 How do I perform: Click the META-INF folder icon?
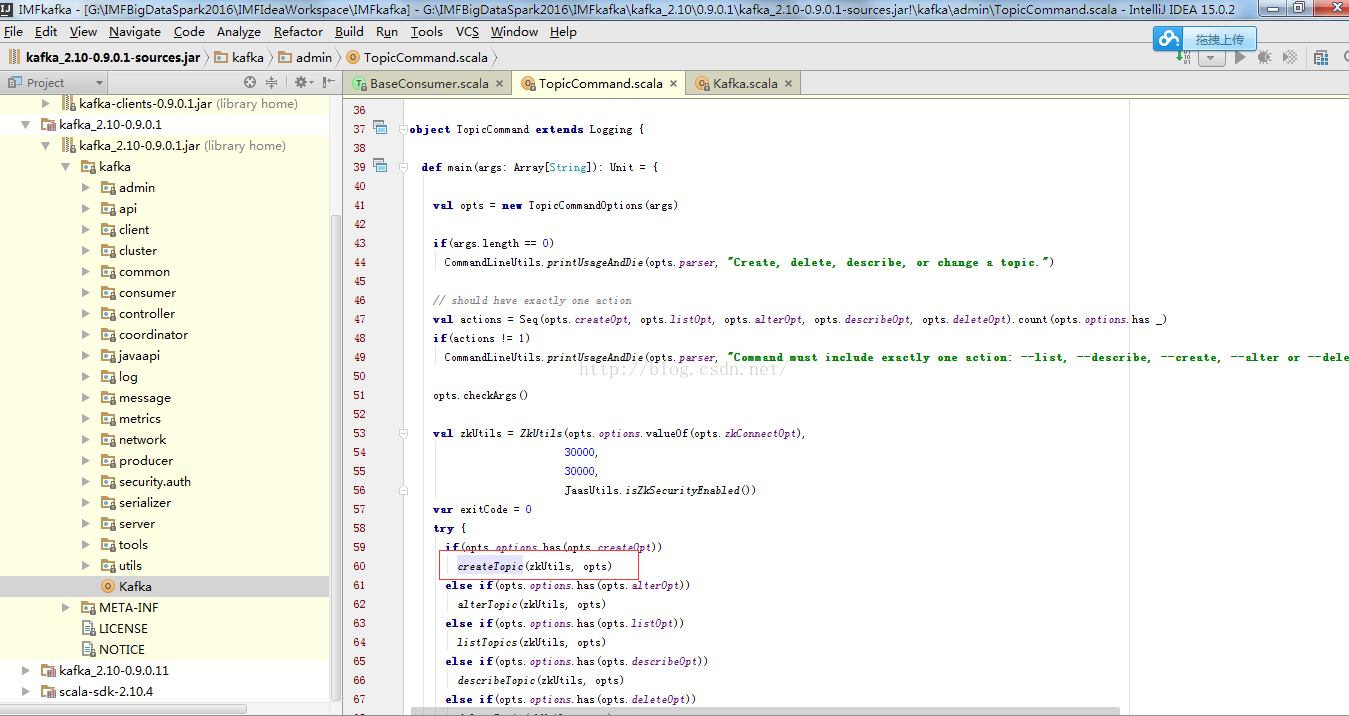coord(88,607)
